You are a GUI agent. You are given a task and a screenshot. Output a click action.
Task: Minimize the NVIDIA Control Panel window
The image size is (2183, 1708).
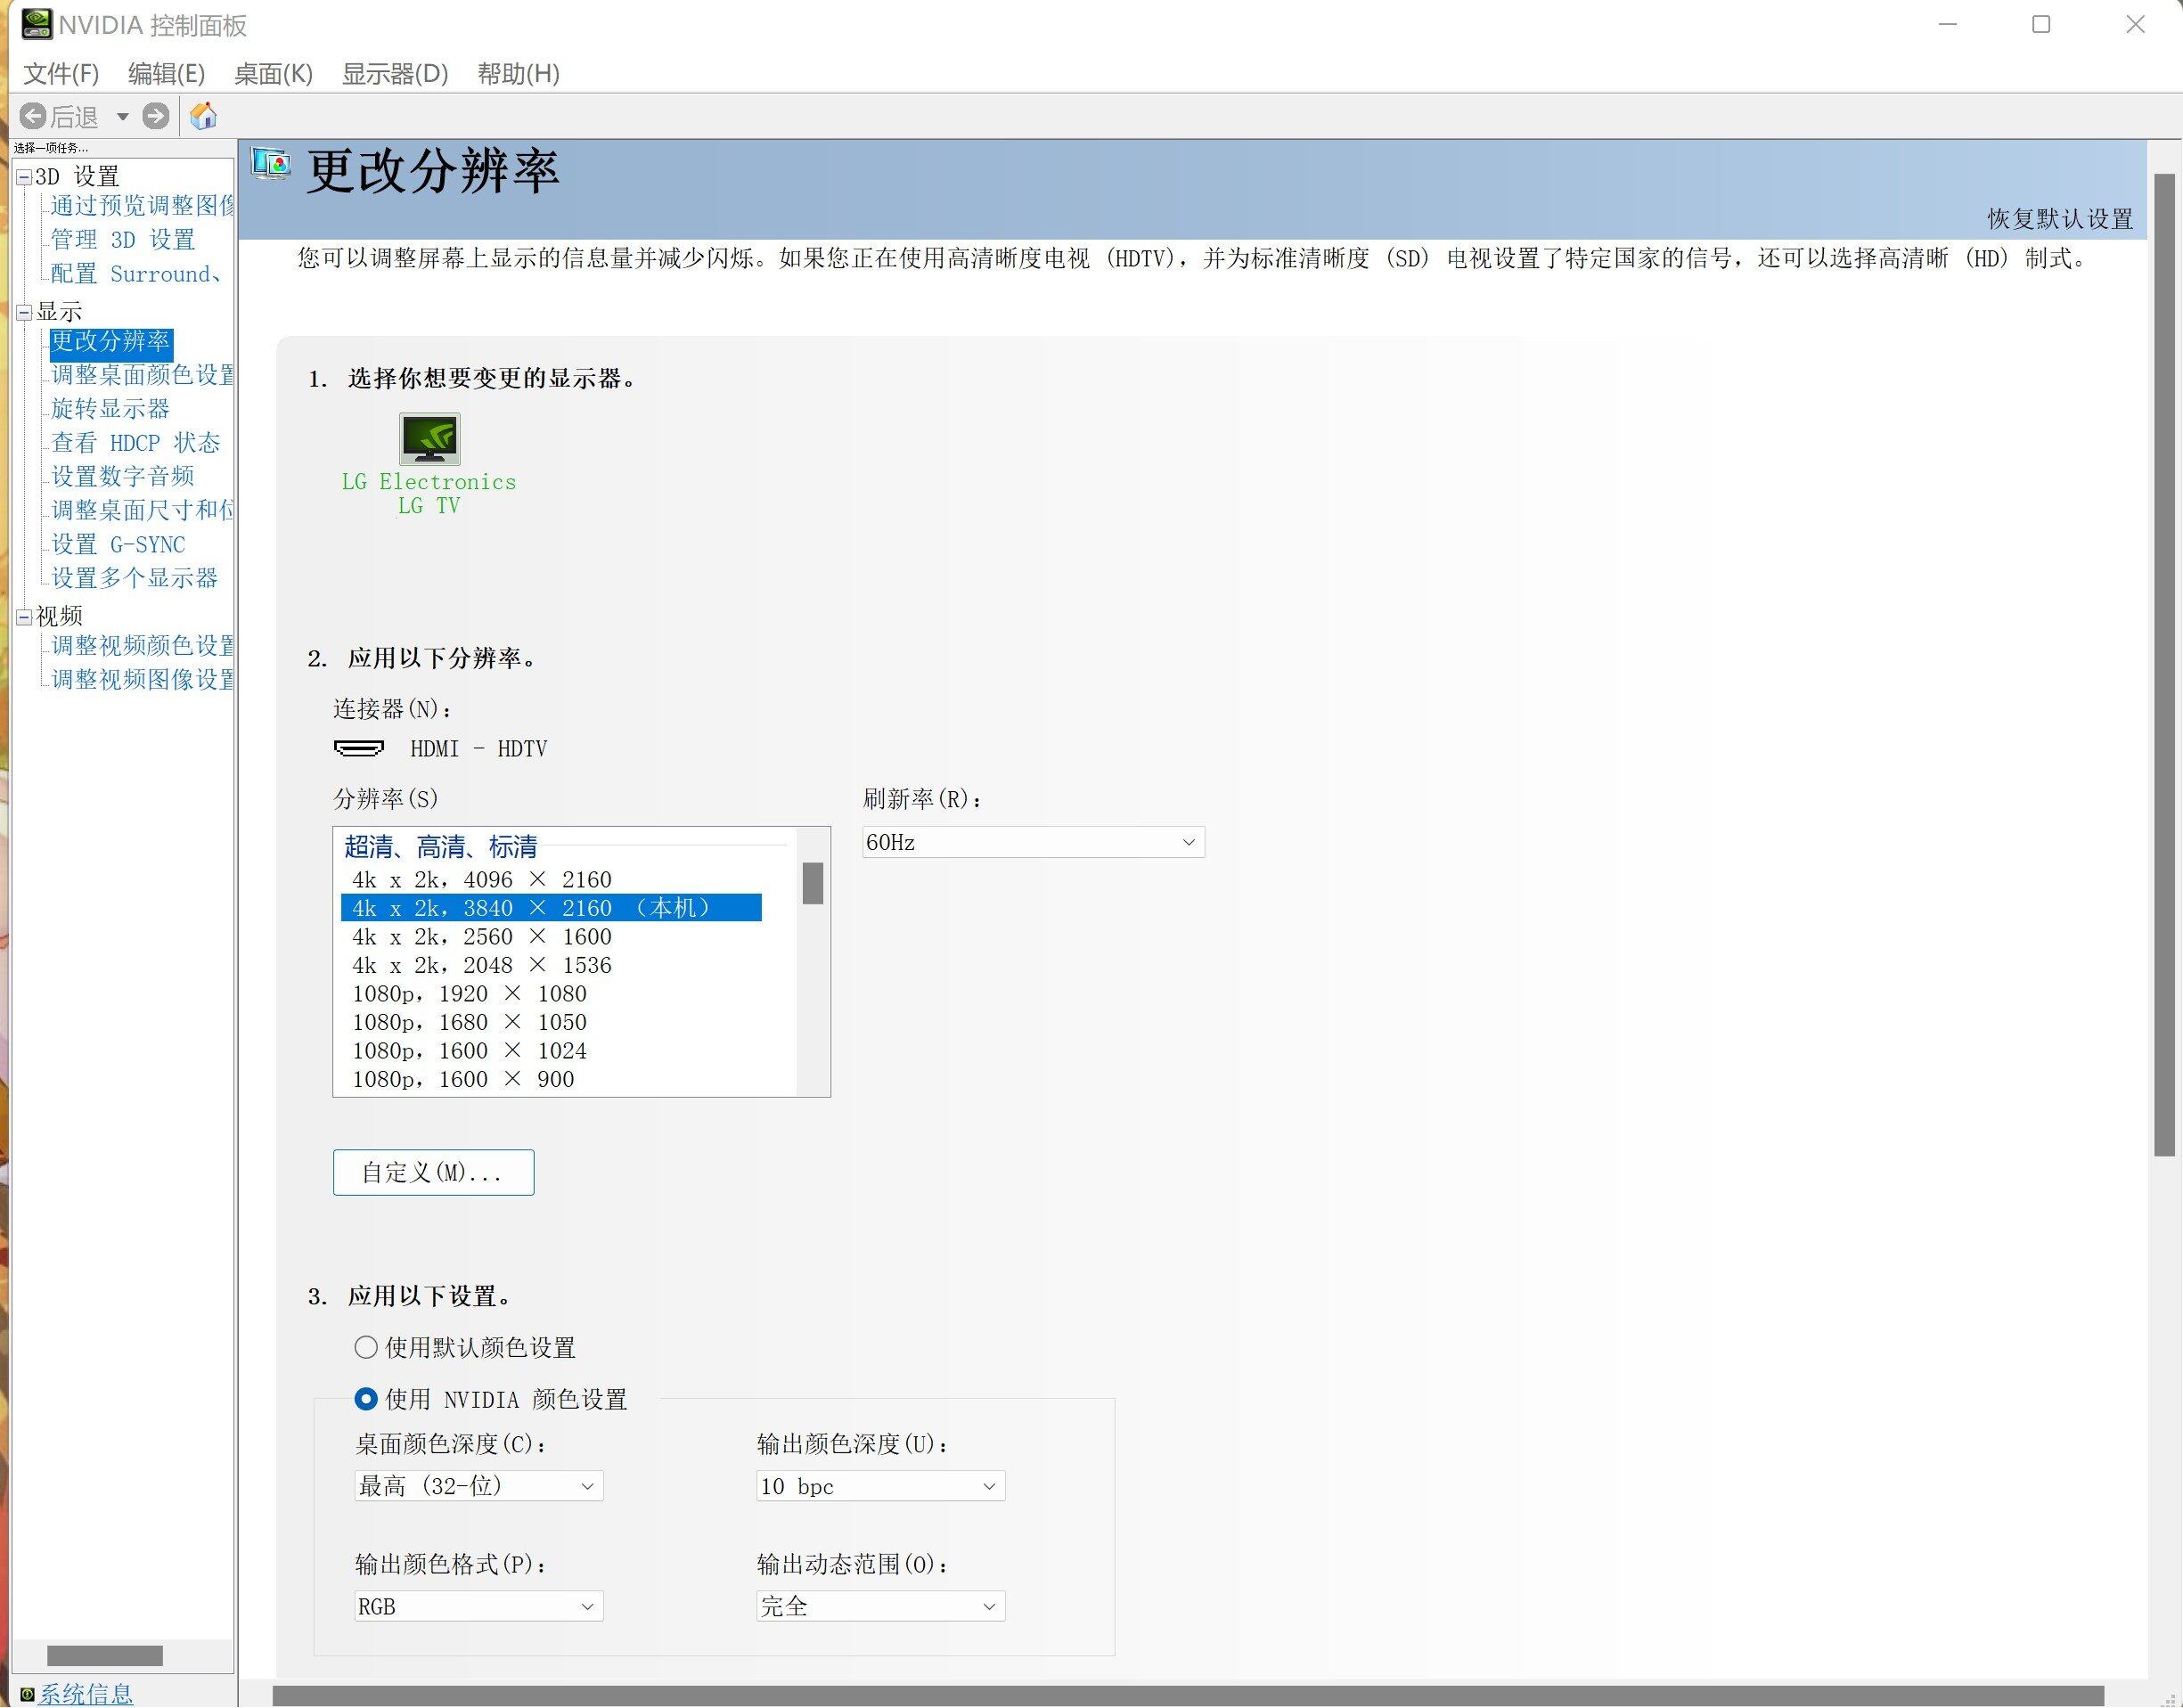1947,24
